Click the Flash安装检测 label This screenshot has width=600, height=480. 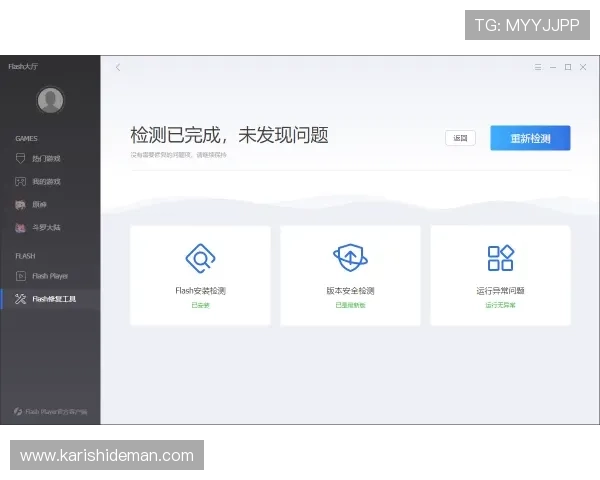(x=200, y=291)
